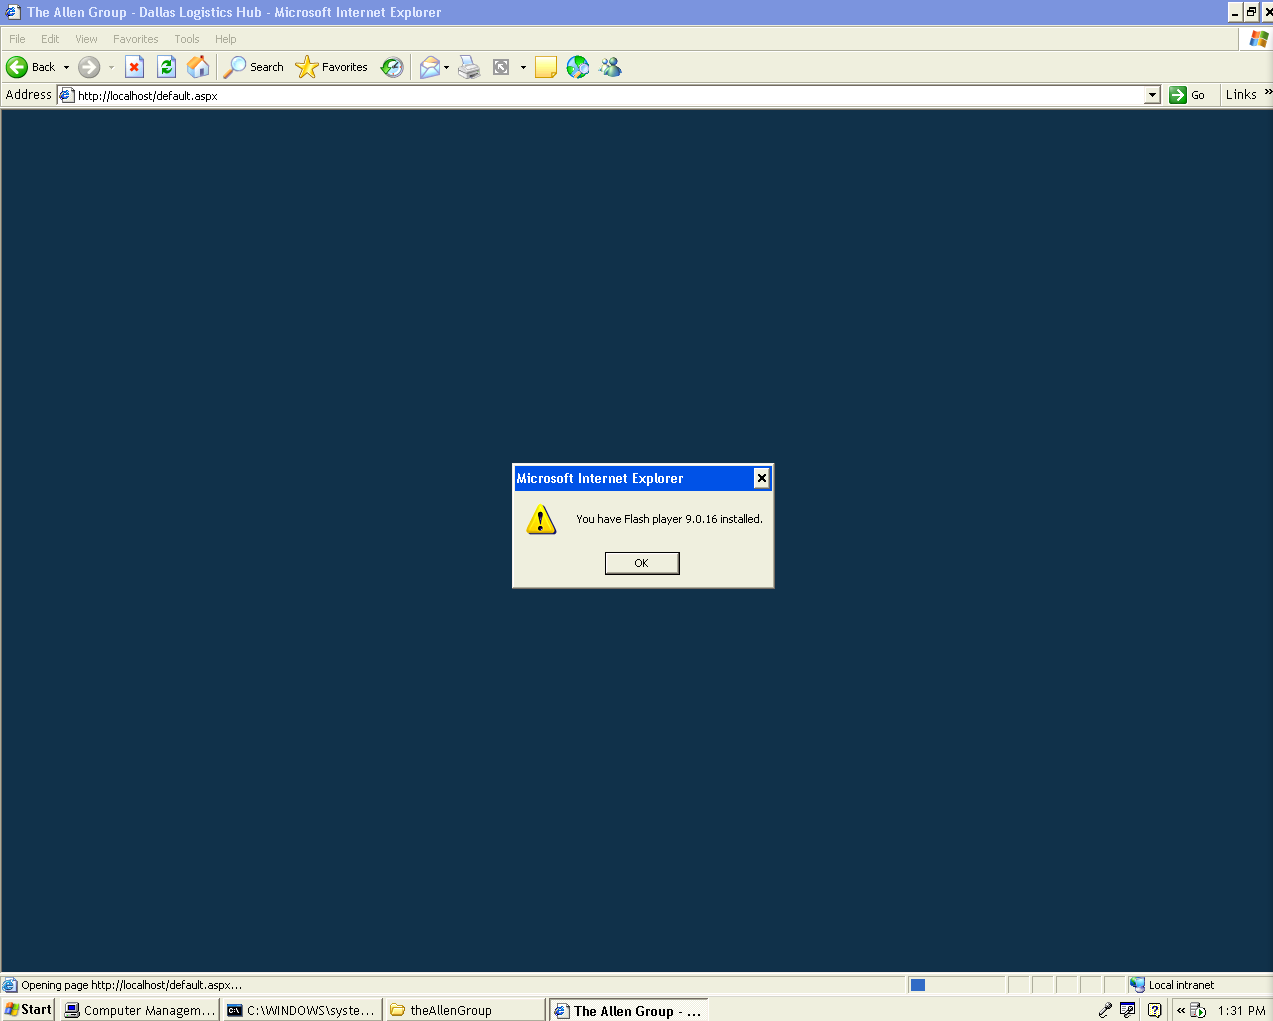Click the status bar loading progress indicator
The height and width of the screenshot is (1021, 1273).
pyautogui.click(x=956, y=985)
